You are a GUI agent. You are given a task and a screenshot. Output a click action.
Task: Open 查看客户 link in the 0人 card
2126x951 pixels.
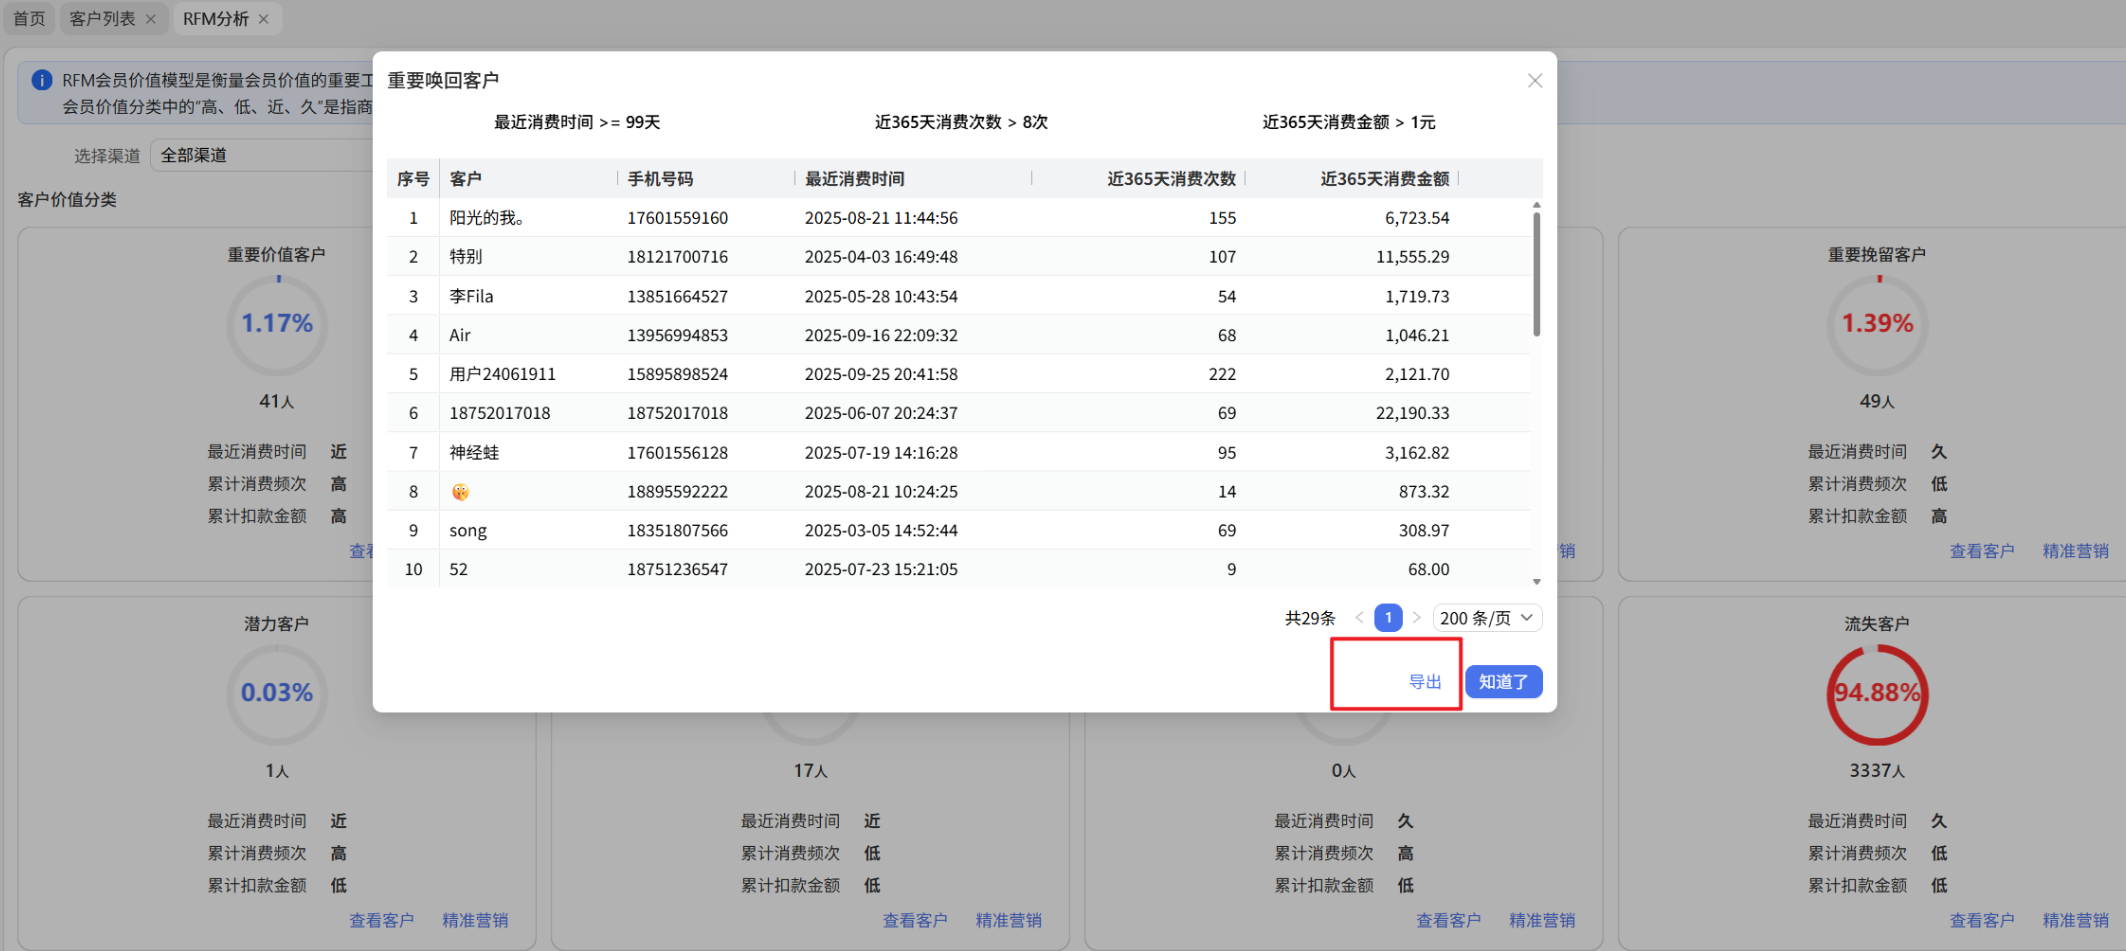pos(1449,920)
